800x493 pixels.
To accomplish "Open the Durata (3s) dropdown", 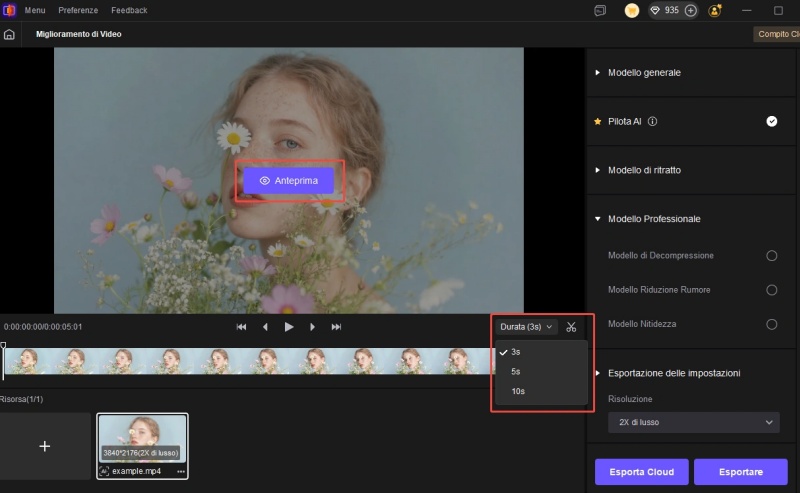I will (526, 327).
